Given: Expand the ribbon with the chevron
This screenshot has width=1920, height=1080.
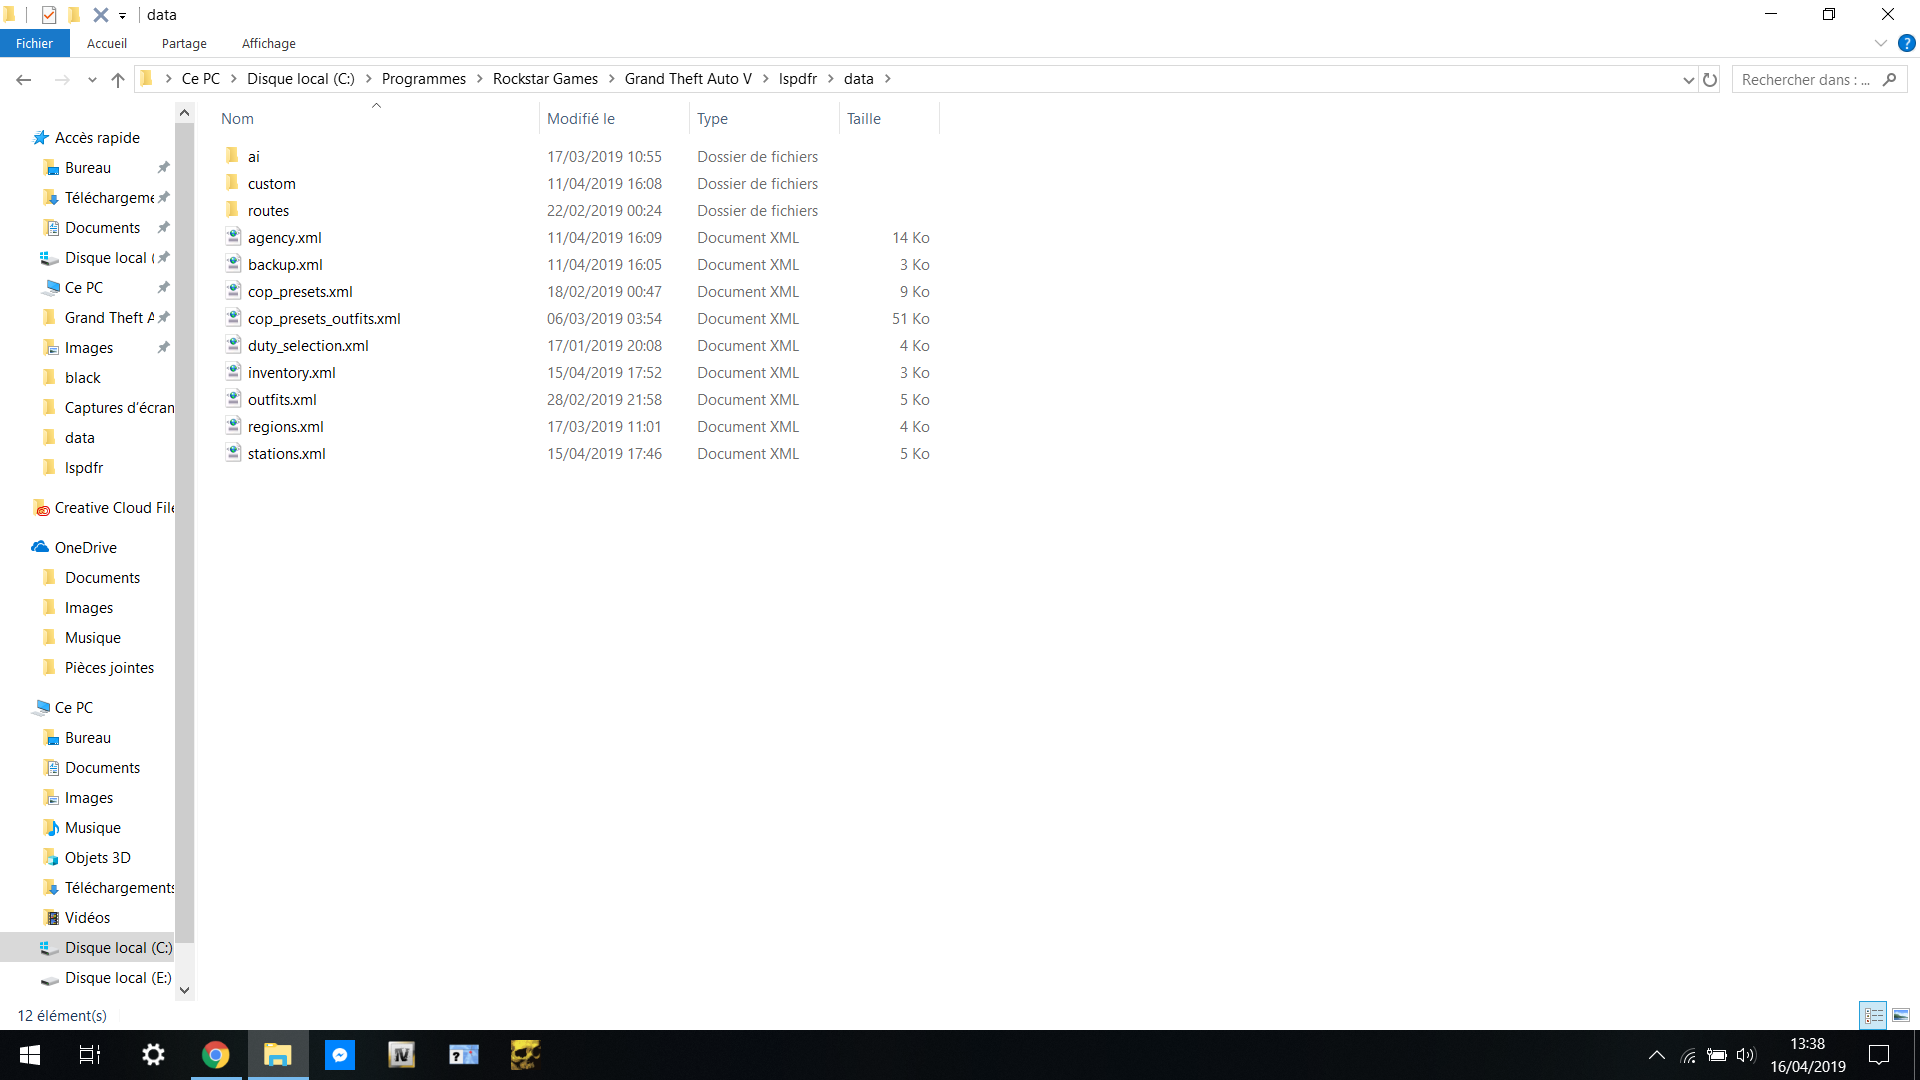Looking at the screenshot, I should click(1880, 43).
